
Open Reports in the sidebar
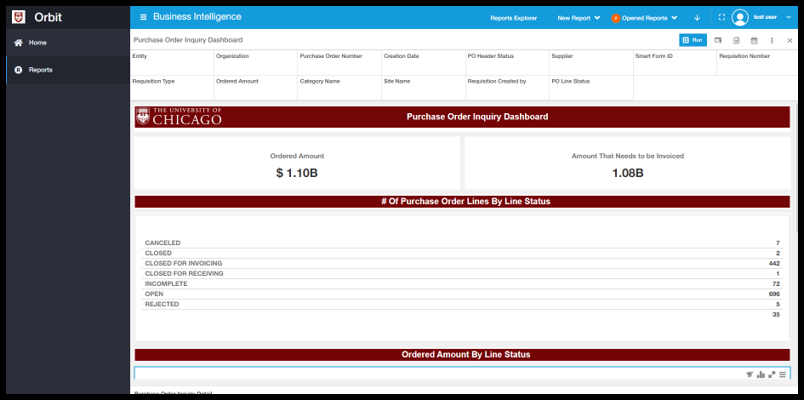point(68,70)
